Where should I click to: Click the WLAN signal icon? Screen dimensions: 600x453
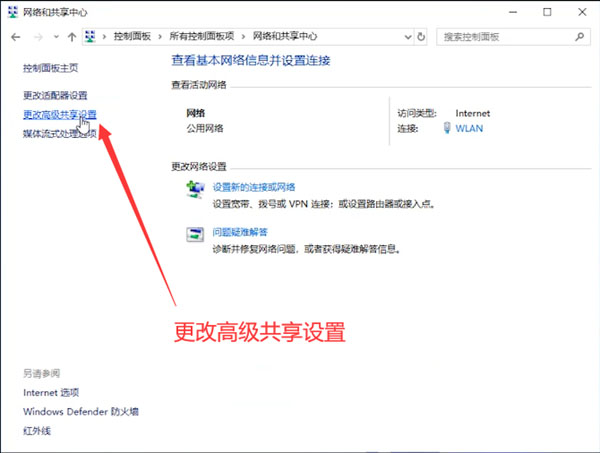pyautogui.click(x=446, y=128)
